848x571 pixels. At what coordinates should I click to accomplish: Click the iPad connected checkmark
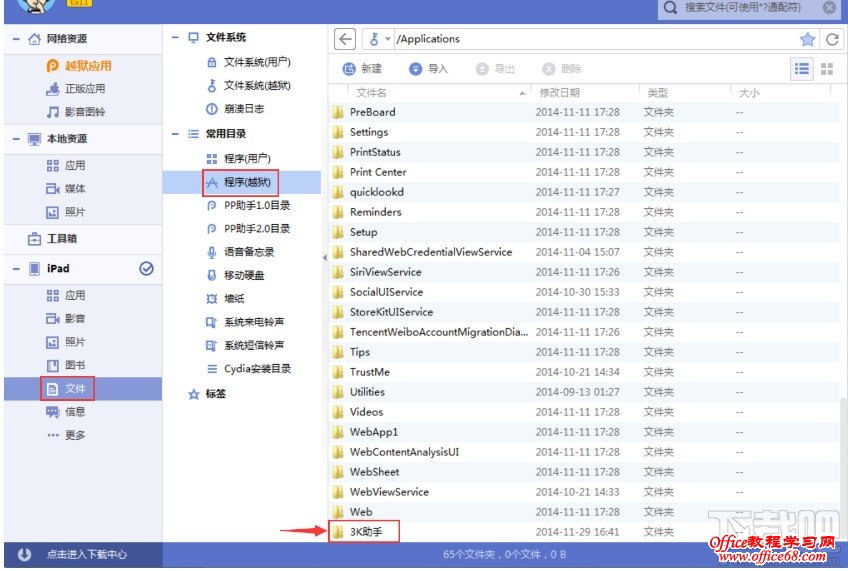click(146, 269)
